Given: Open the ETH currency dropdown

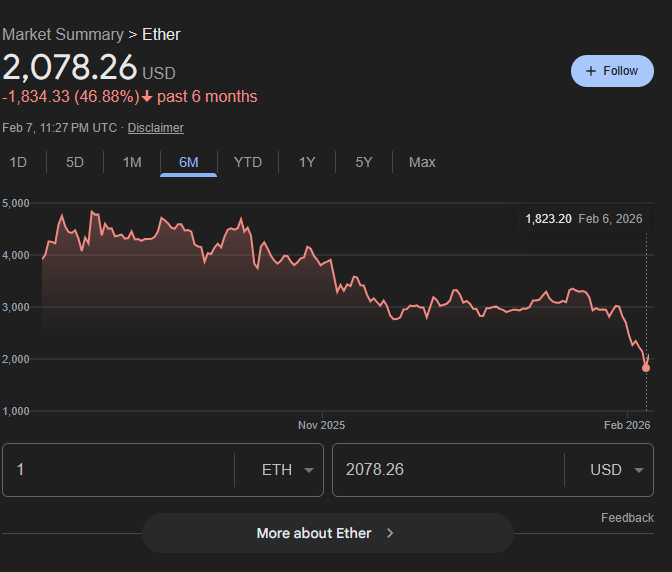Looking at the screenshot, I should pos(288,470).
